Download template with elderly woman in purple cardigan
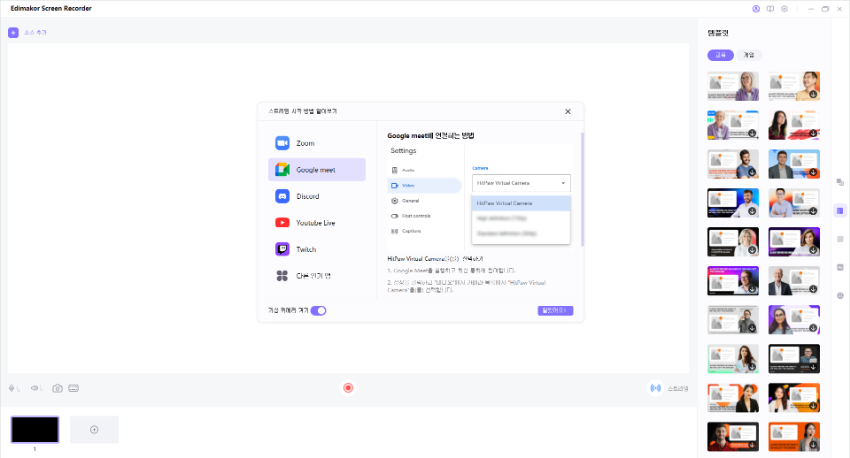The width and height of the screenshot is (850, 458). pyautogui.click(x=752, y=133)
